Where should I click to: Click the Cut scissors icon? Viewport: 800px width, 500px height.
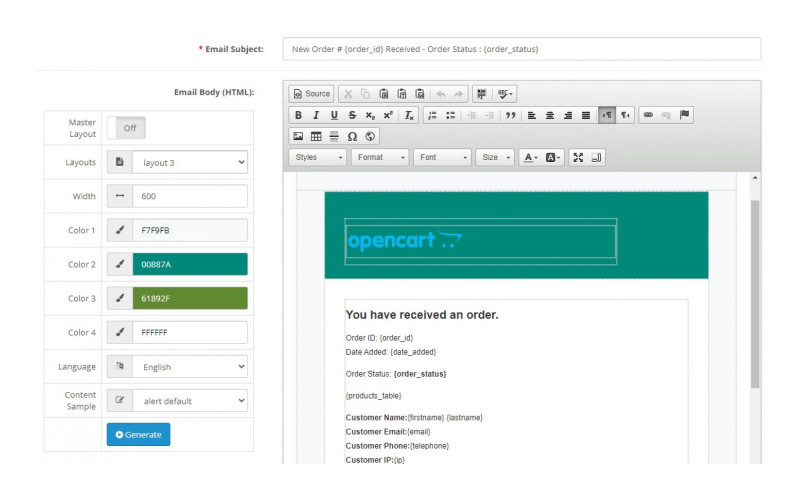coord(348,94)
